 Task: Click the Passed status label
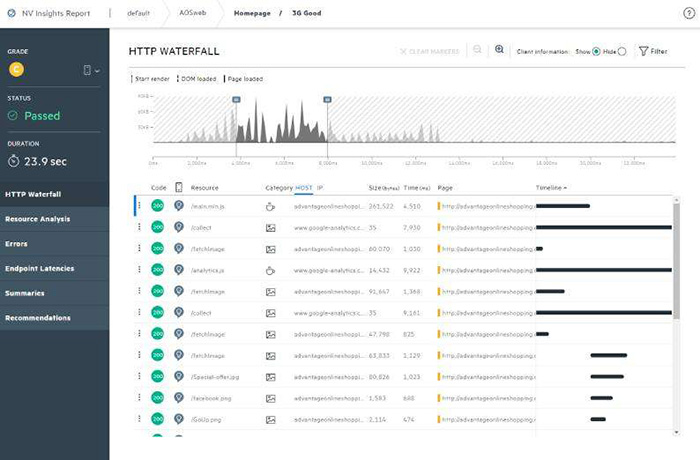[x=42, y=116]
